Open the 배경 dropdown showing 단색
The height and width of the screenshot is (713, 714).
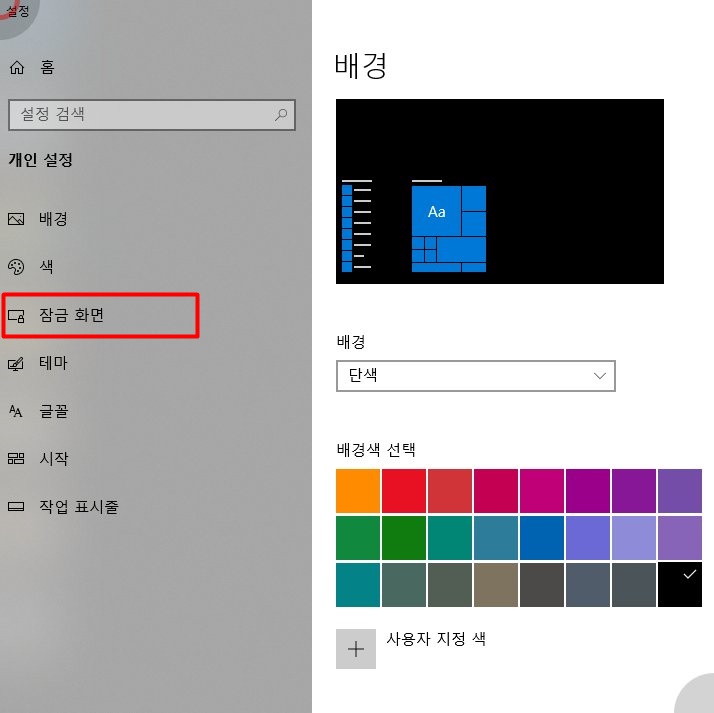point(476,376)
